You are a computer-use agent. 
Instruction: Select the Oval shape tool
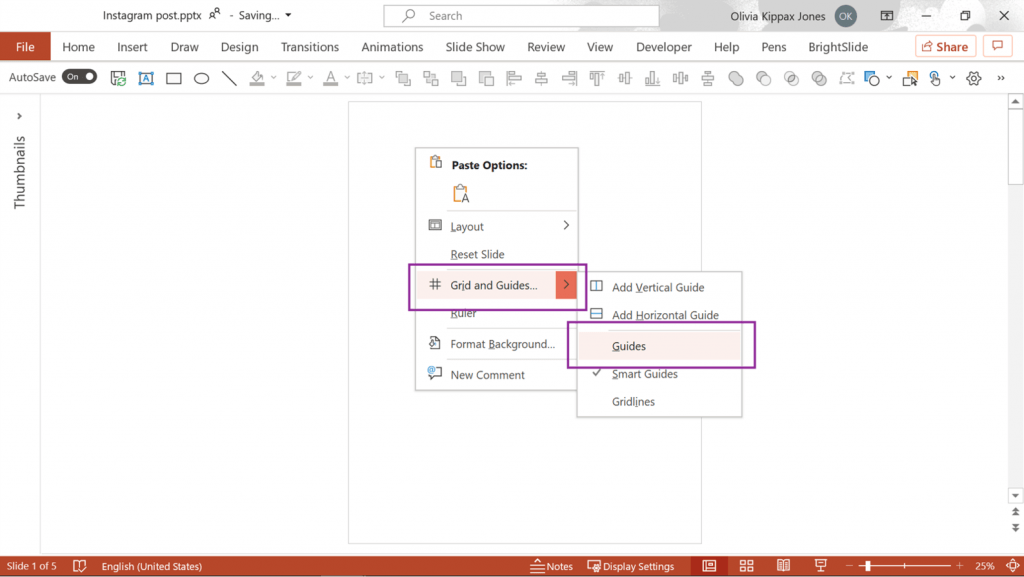[x=201, y=78]
